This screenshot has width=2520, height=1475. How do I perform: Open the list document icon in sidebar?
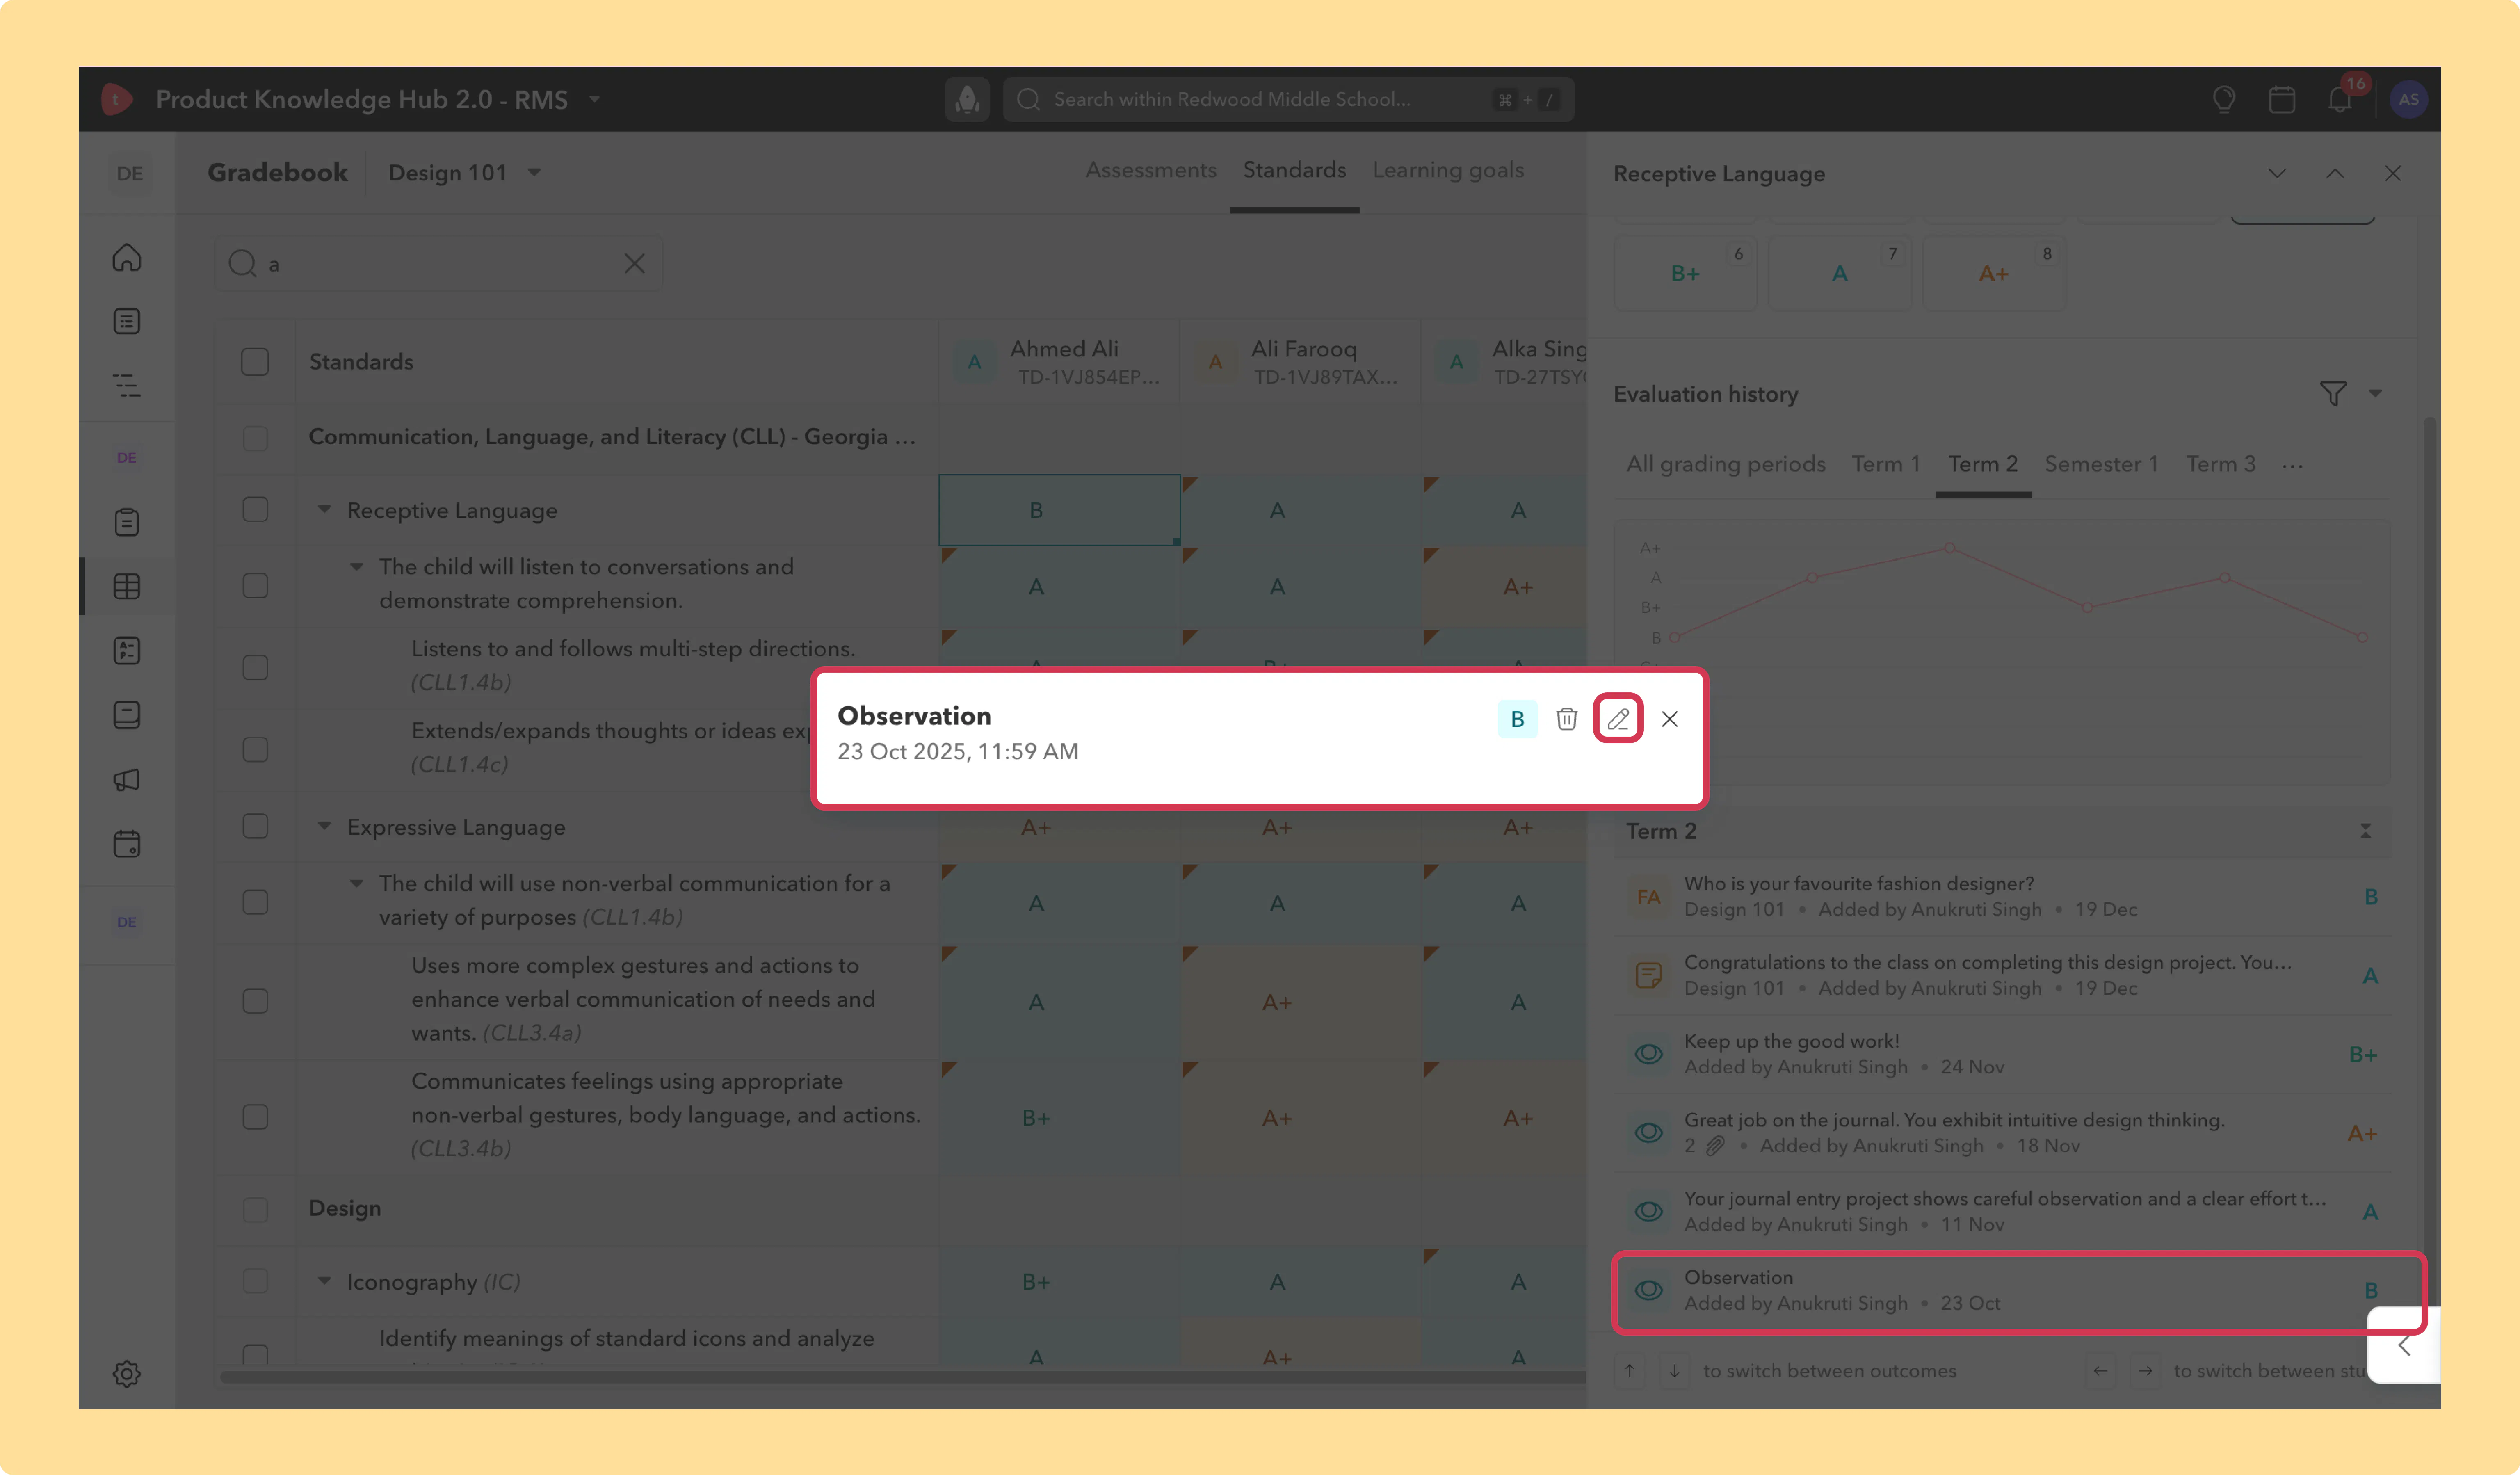click(x=127, y=321)
